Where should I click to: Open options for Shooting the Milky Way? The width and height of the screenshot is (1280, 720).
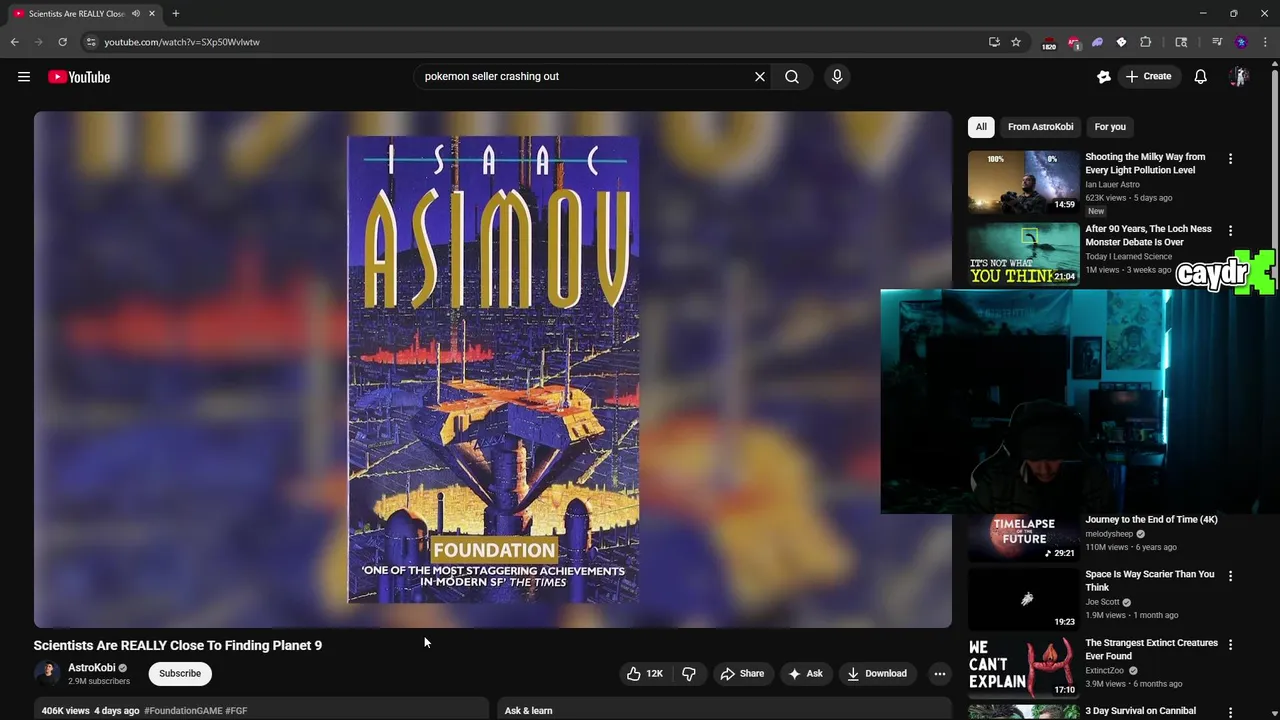(x=1230, y=158)
